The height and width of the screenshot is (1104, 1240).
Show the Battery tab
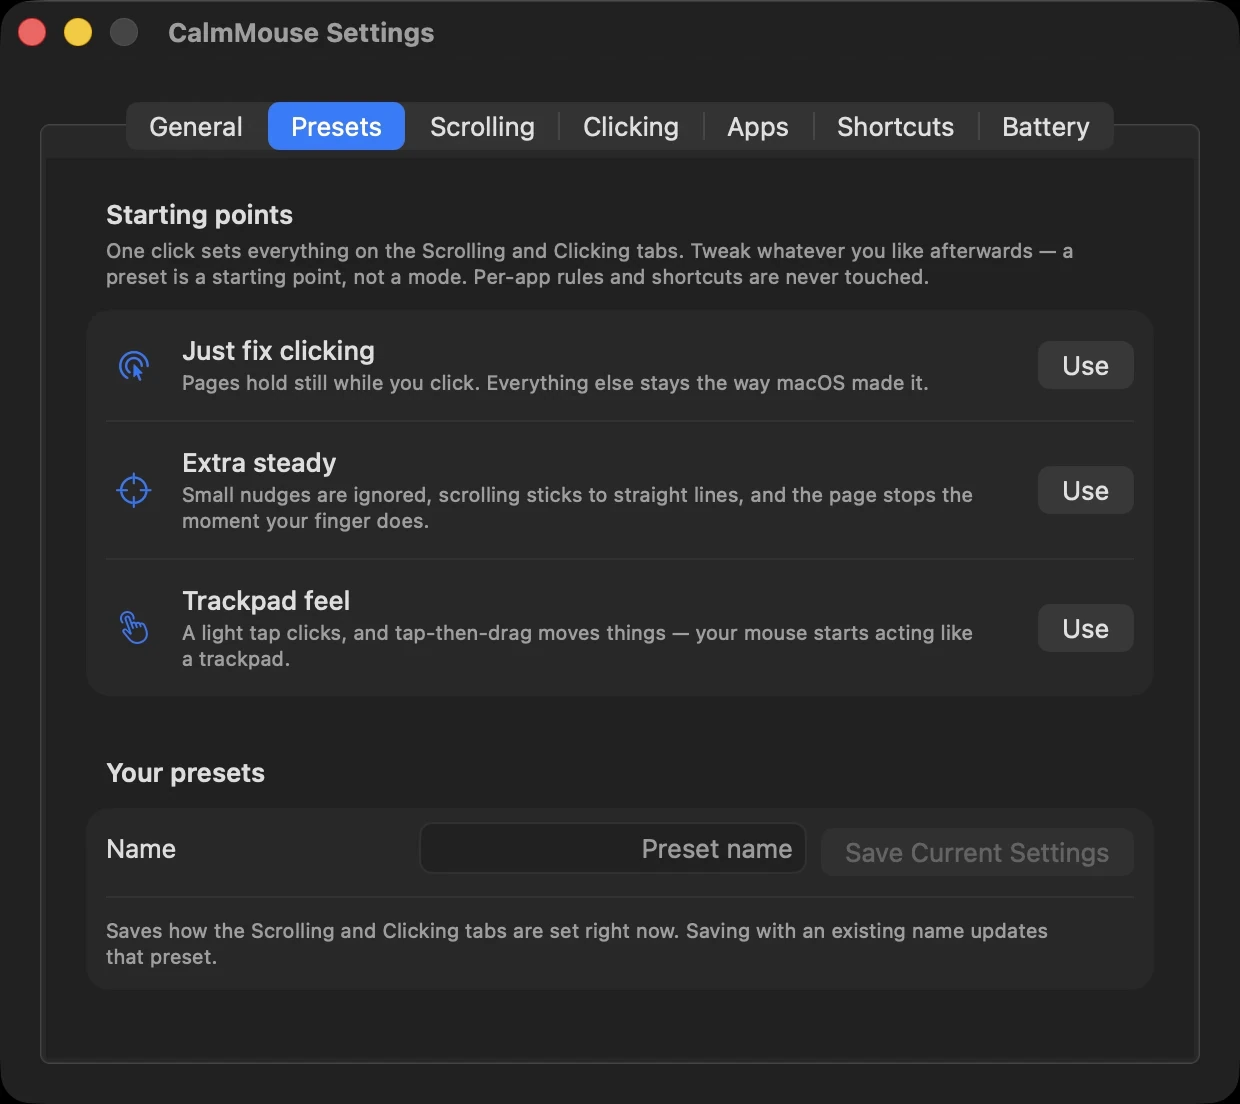click(x=1046, y=127)
